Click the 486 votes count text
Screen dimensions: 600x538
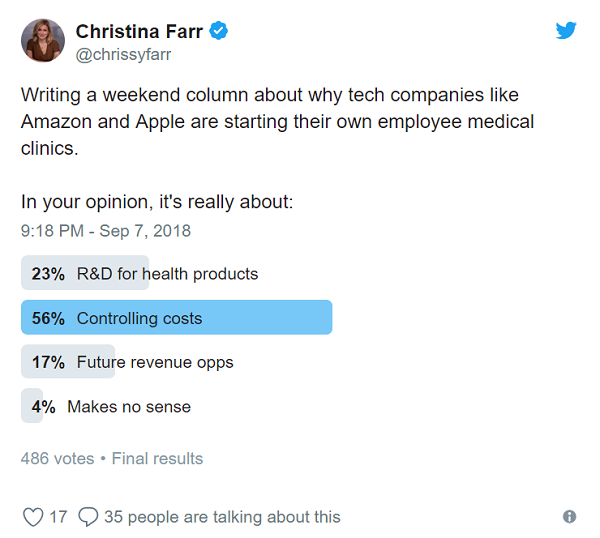(x=56, y=459)
